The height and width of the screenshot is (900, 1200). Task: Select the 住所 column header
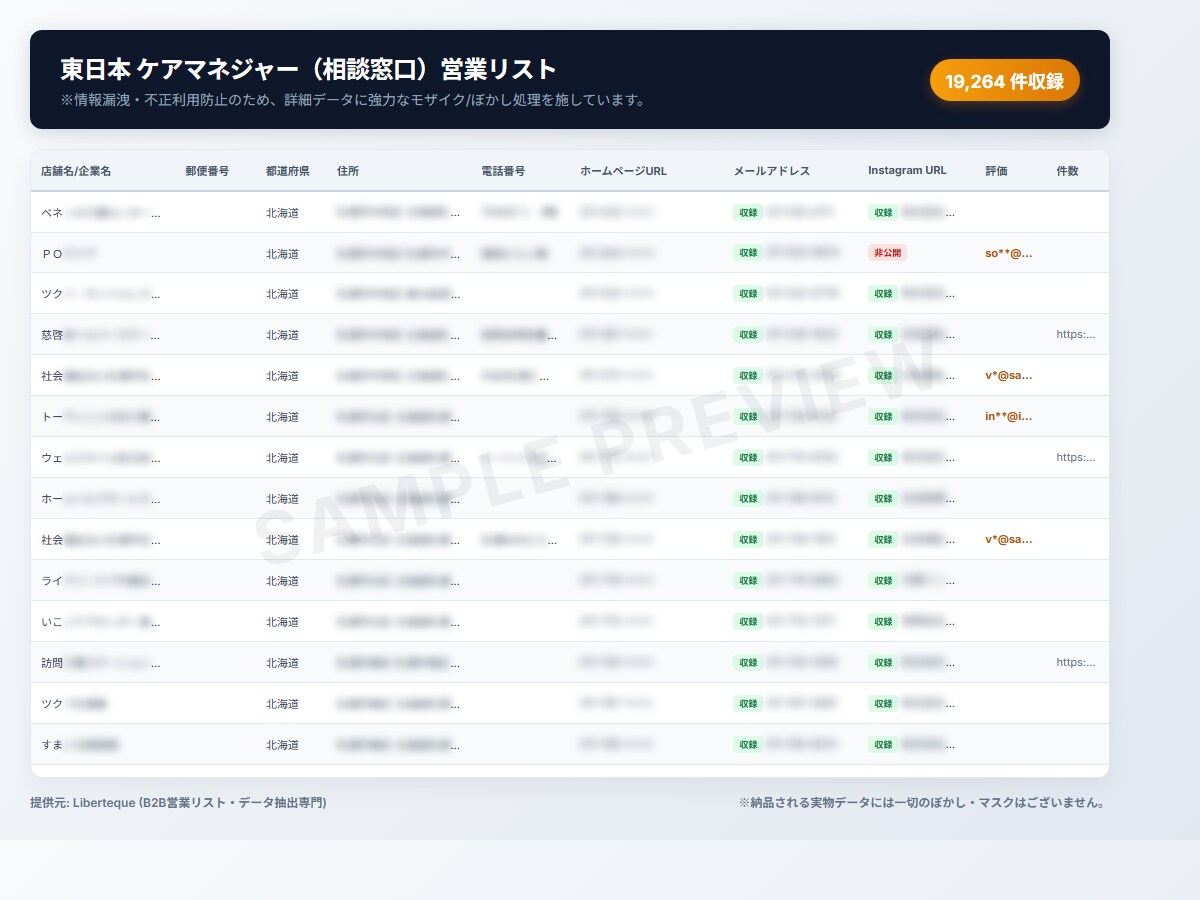coord(348,171)
